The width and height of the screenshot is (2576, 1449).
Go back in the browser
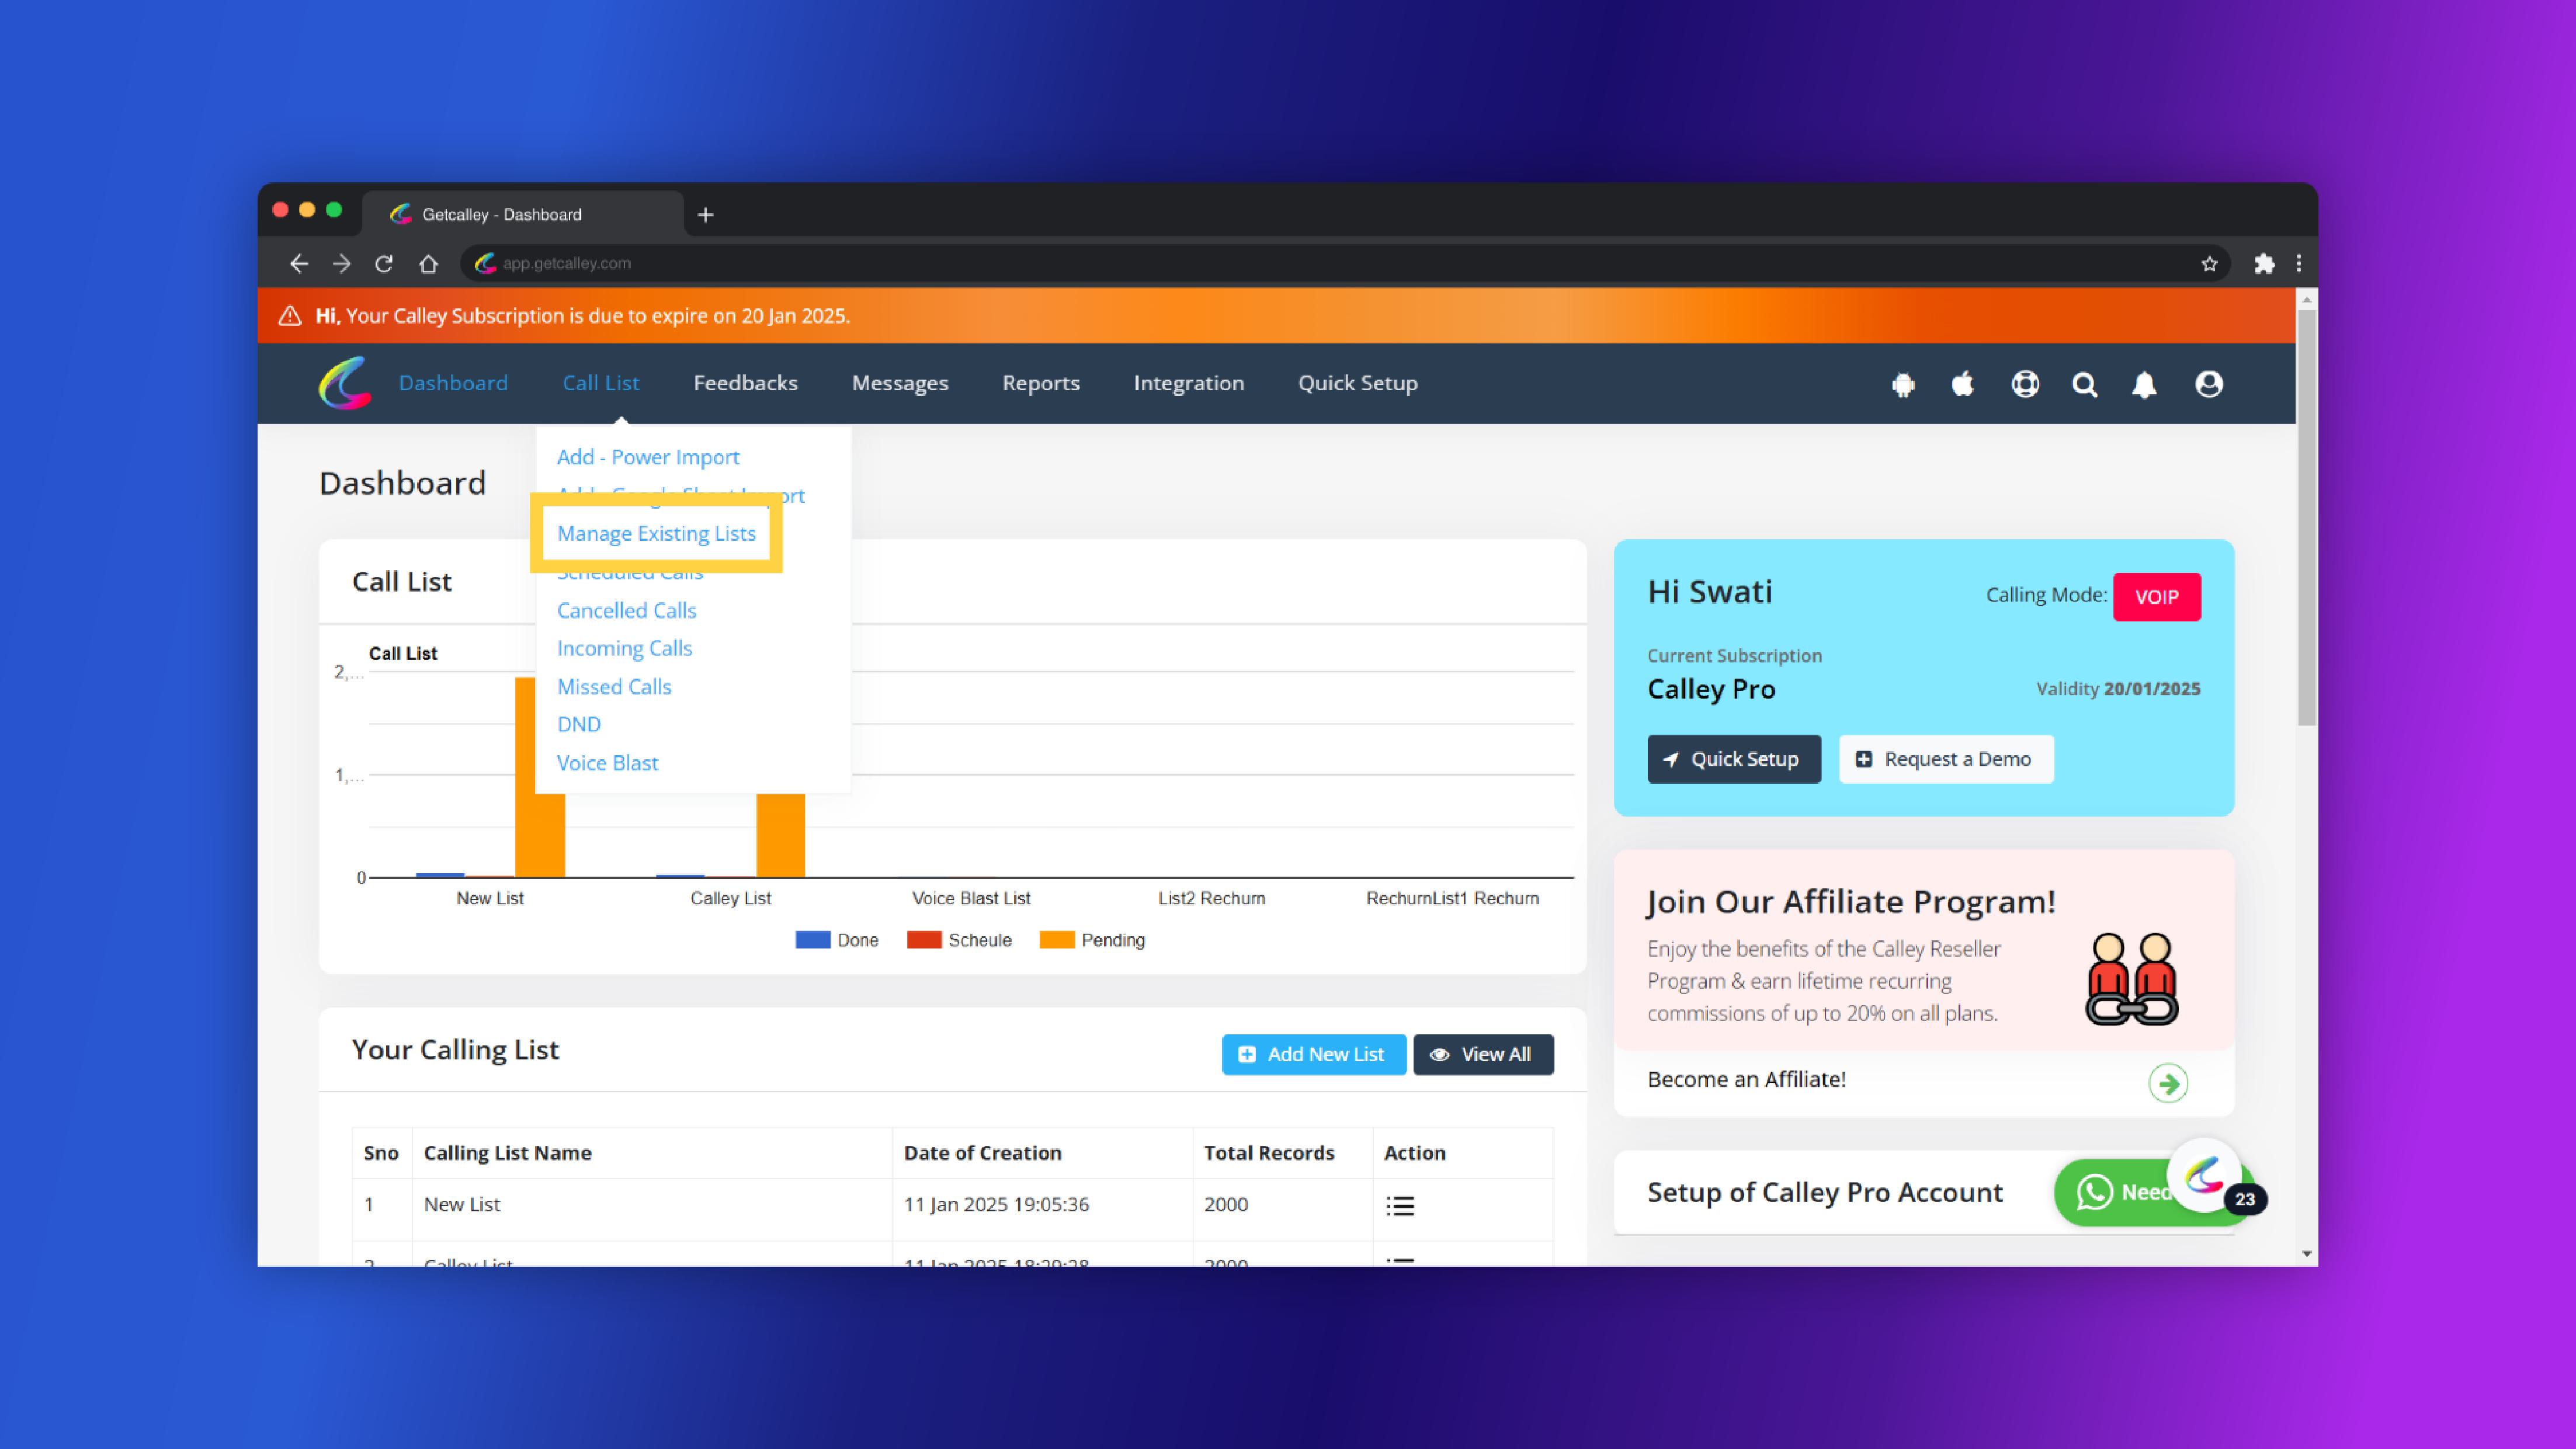(298, 263)
